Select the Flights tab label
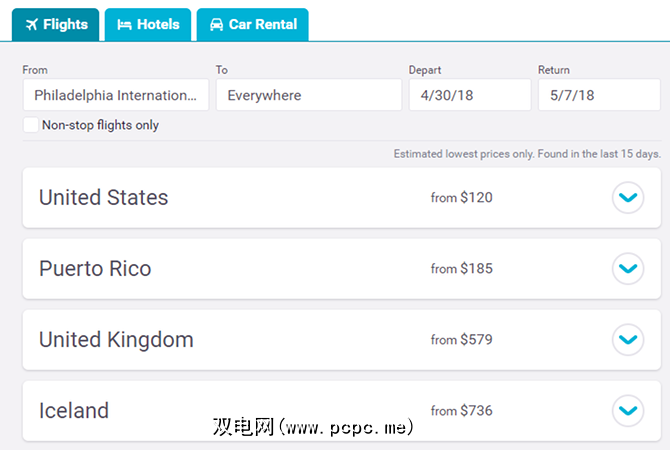This screenshot has height=450, width=670. click(66, 25)
